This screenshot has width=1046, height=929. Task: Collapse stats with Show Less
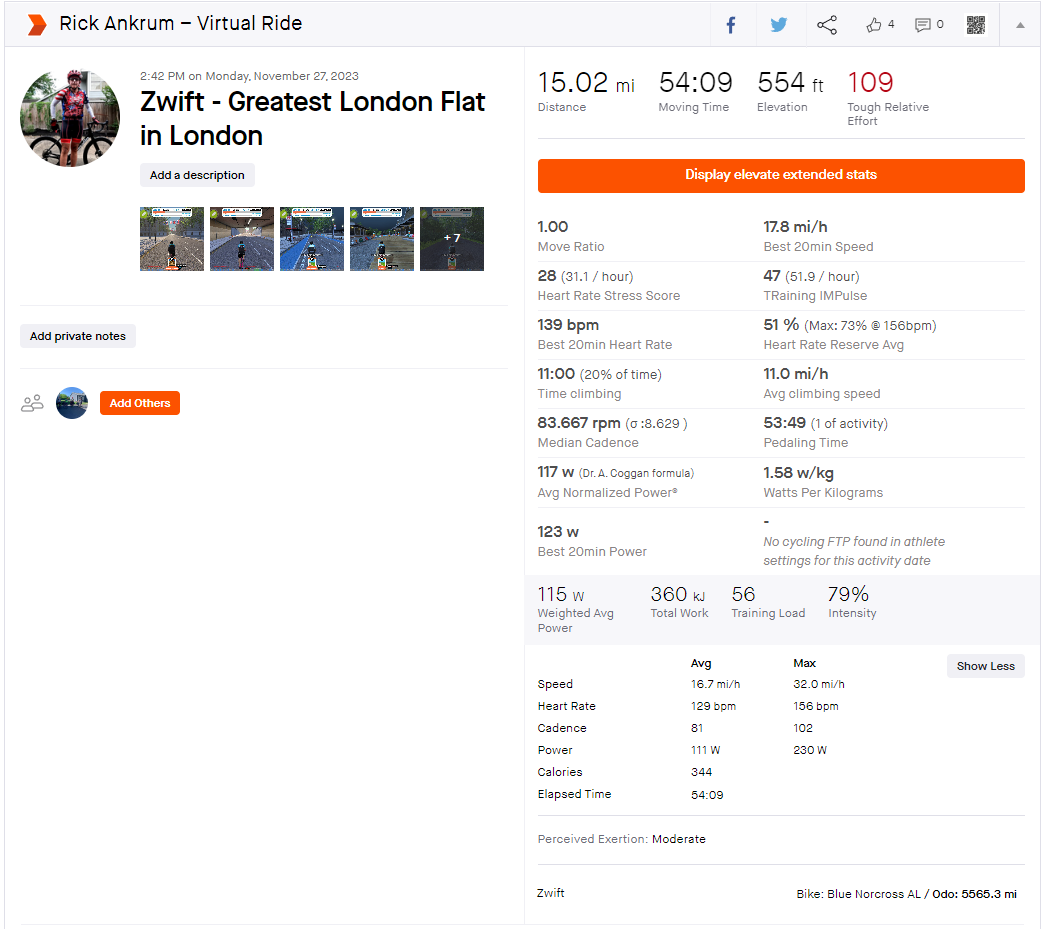(985, 666)
